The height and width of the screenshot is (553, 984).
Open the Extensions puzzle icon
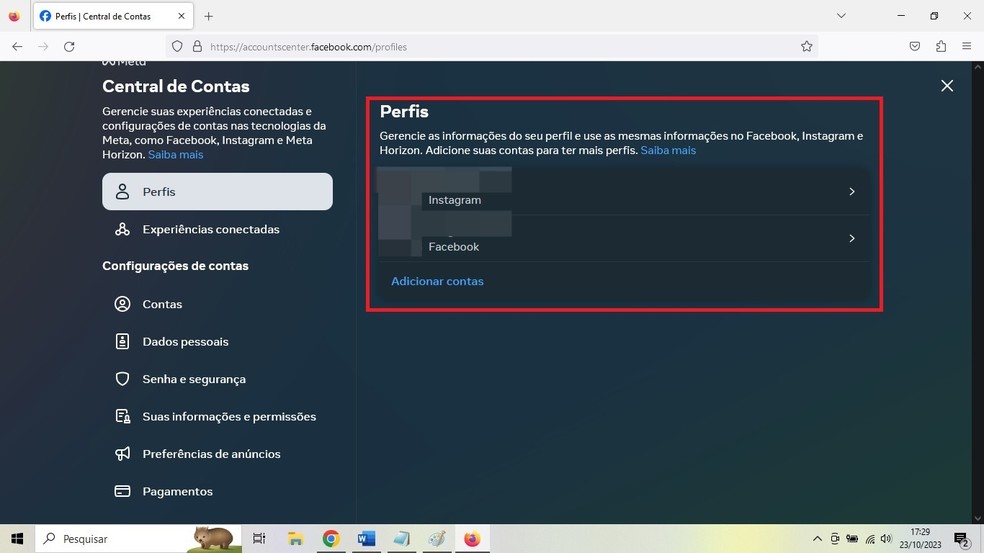pos(941,46)
